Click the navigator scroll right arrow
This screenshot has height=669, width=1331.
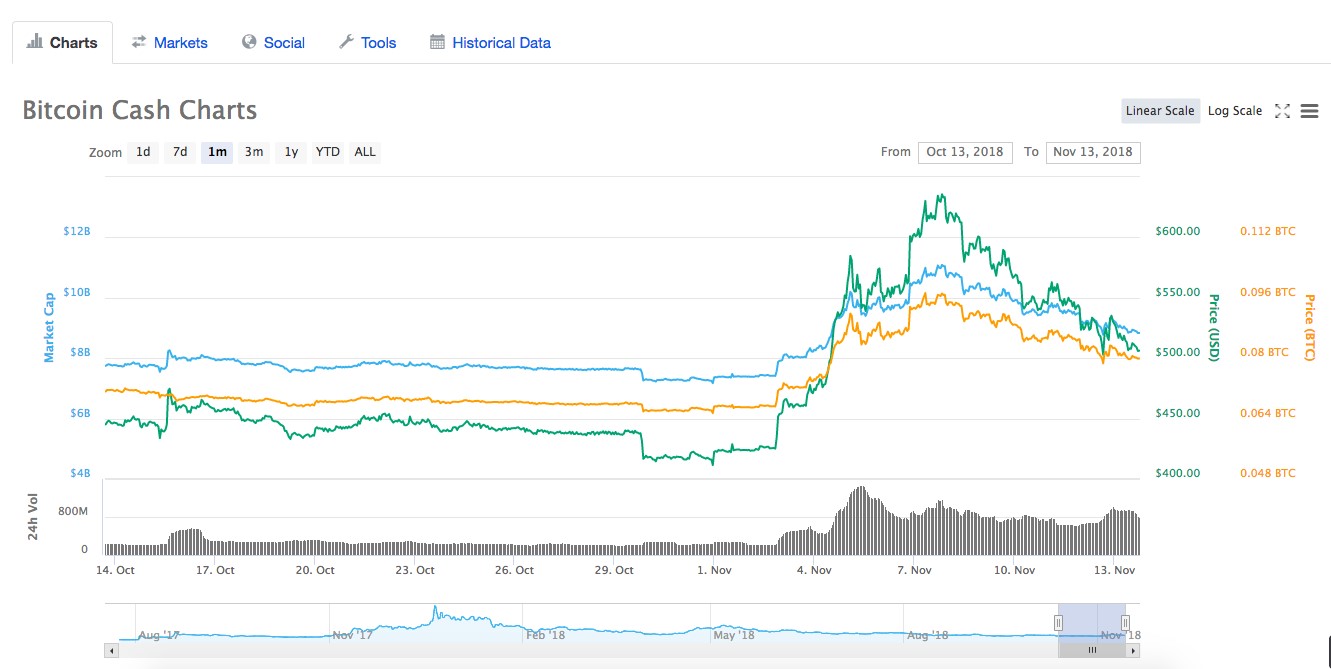point(1133,650)
